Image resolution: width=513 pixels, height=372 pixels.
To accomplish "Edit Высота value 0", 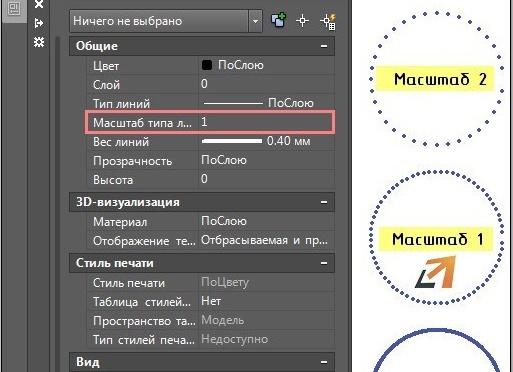I will 204,179.
